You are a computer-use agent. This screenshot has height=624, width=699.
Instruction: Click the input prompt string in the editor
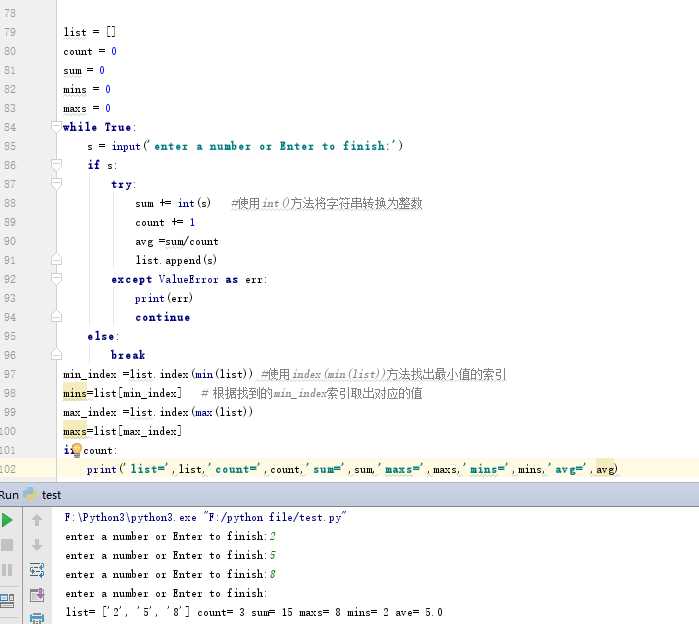point(273,146)
